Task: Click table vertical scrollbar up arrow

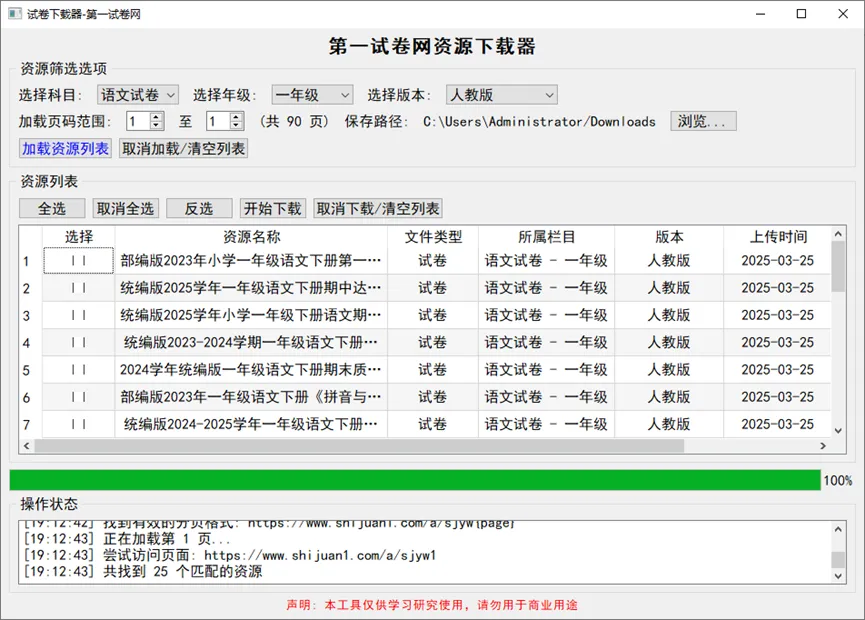Action: [838, 234]
